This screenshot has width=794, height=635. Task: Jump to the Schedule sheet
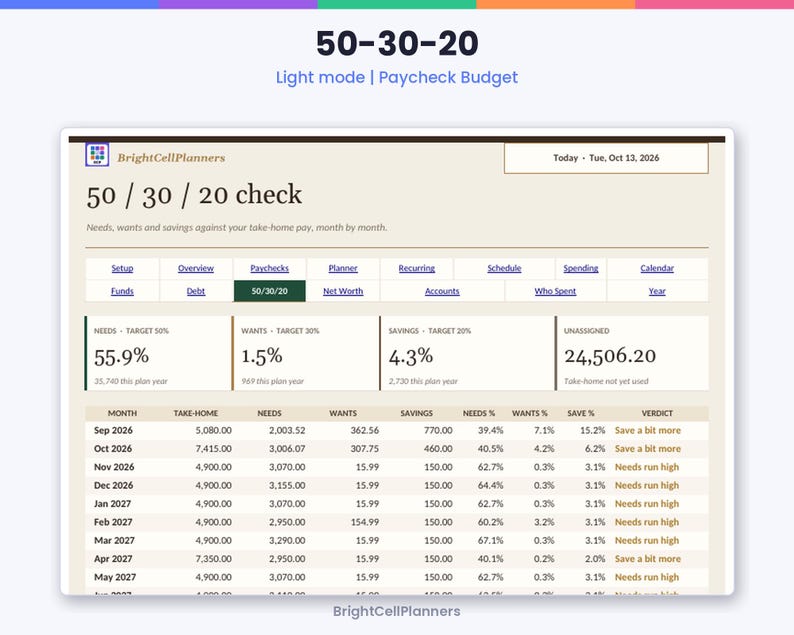click(504, 268)
